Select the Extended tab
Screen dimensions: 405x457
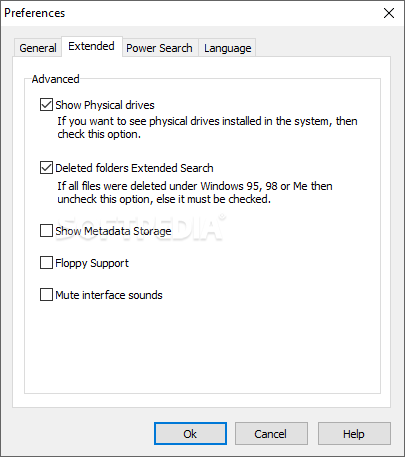coord(92,46)
